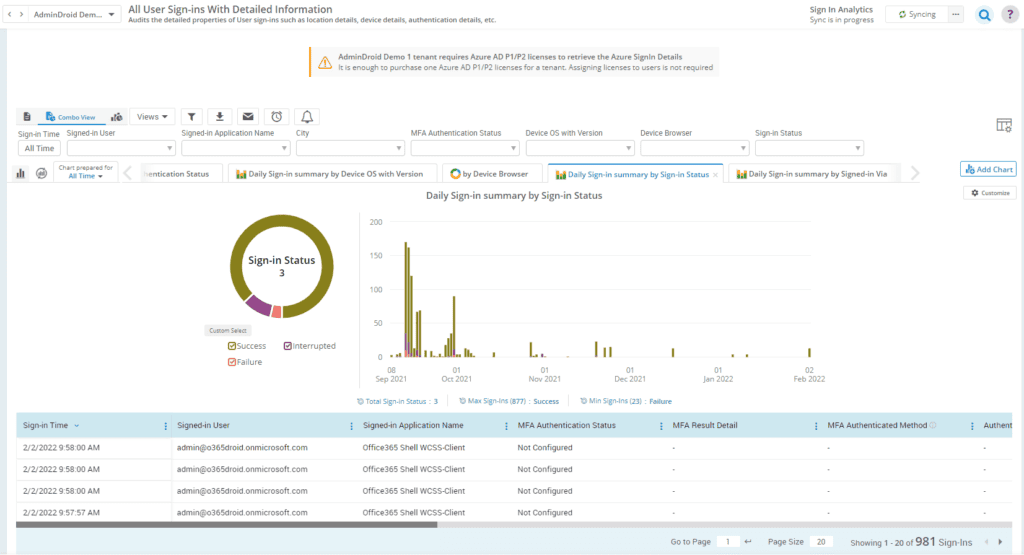This screenshot has width=1024, height=555.
Task: Open the tenant selector AdminDroid Demo dropdown
Action: [74, 14]
